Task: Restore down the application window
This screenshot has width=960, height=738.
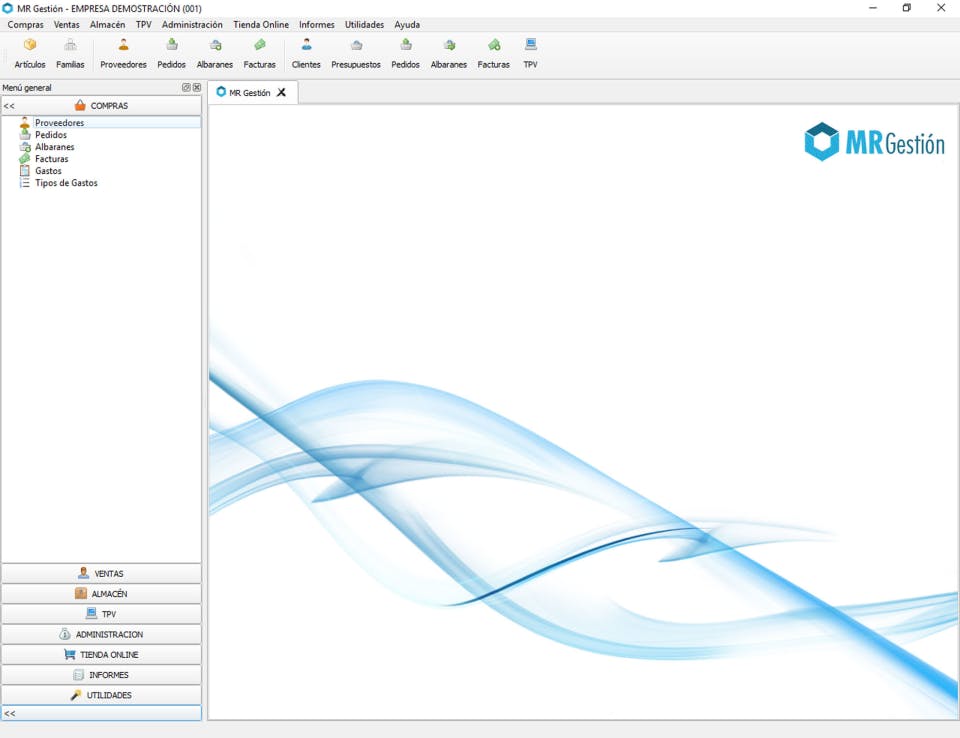Action: pos(907,8)
